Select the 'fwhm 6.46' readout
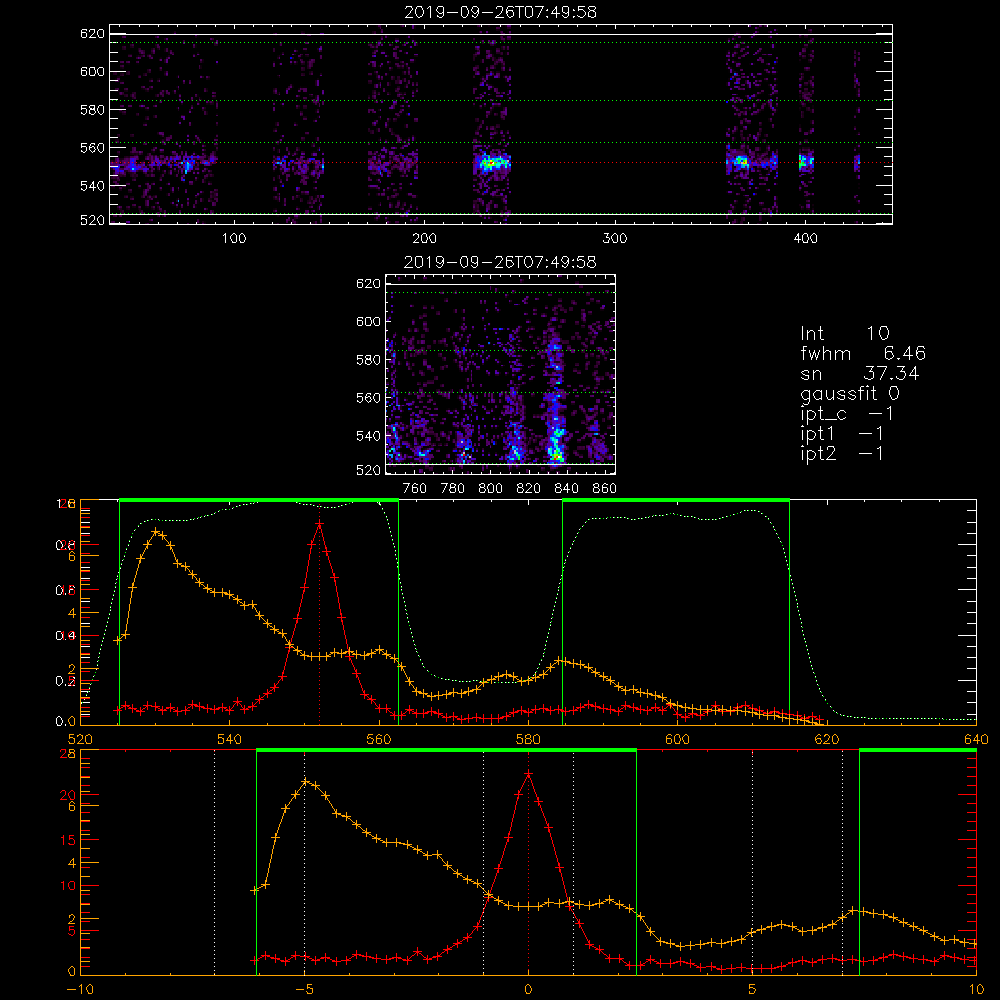 click(863, 353)
